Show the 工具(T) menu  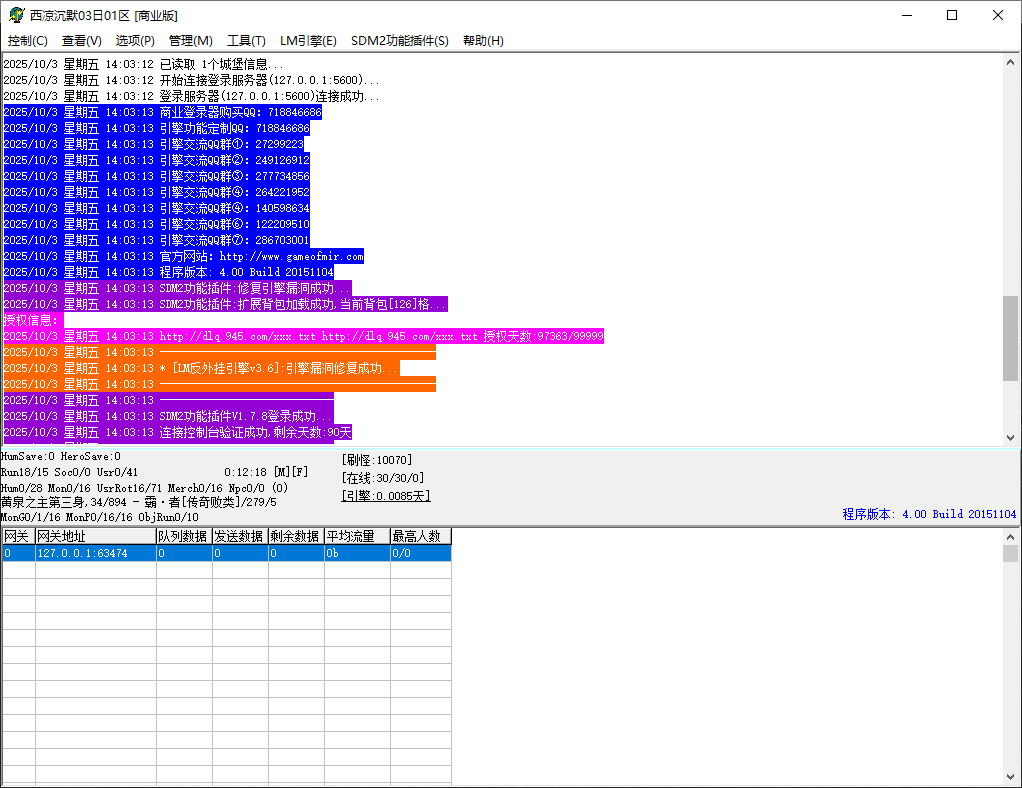[246, 41]
